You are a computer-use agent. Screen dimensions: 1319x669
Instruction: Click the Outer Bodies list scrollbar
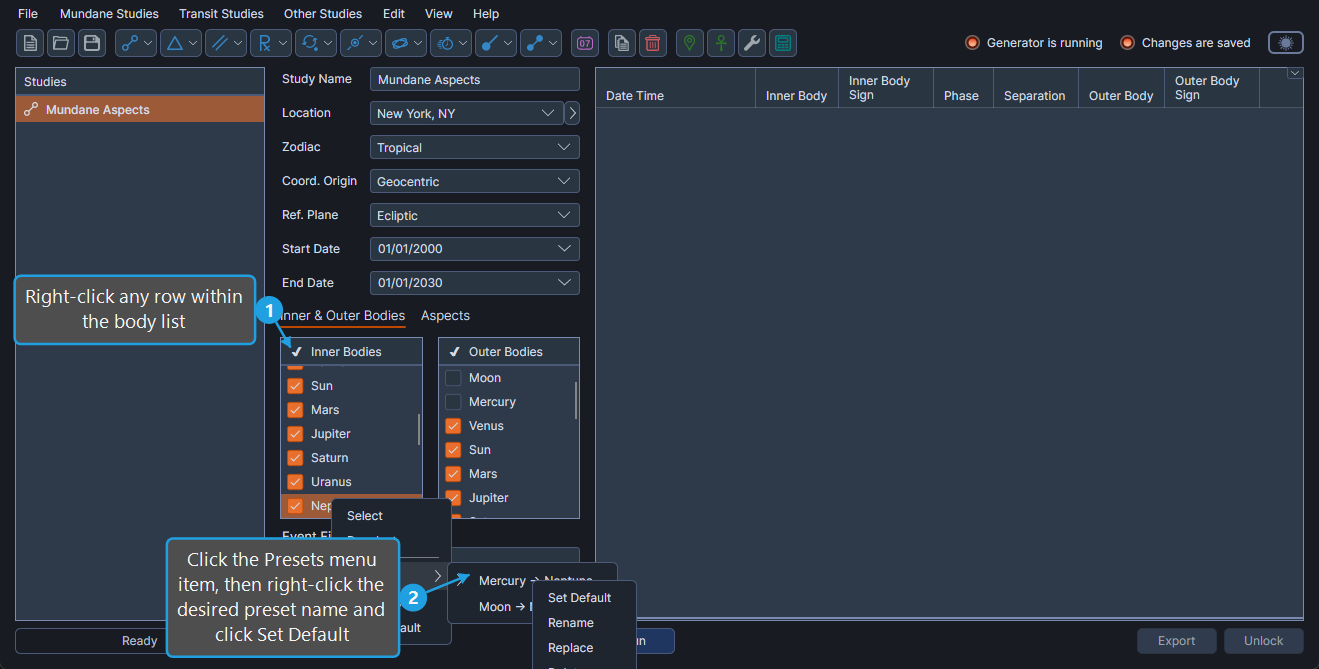(576, 400)
